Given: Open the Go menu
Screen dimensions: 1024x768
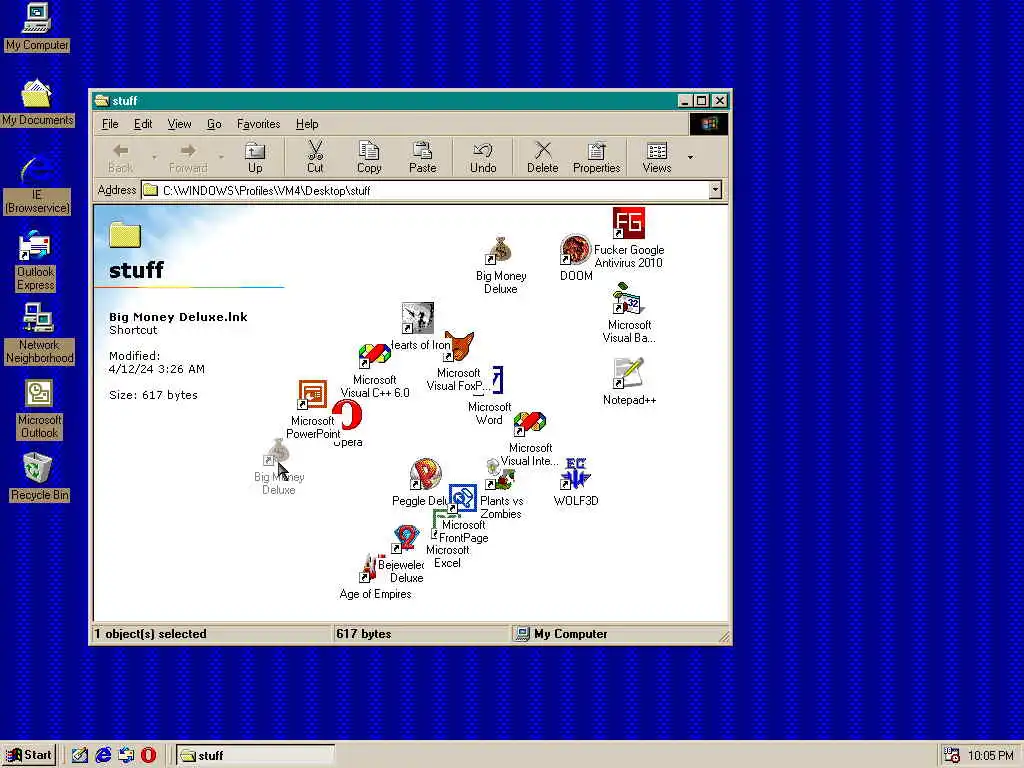Looking at the screenshot, I should coord(214,124).
